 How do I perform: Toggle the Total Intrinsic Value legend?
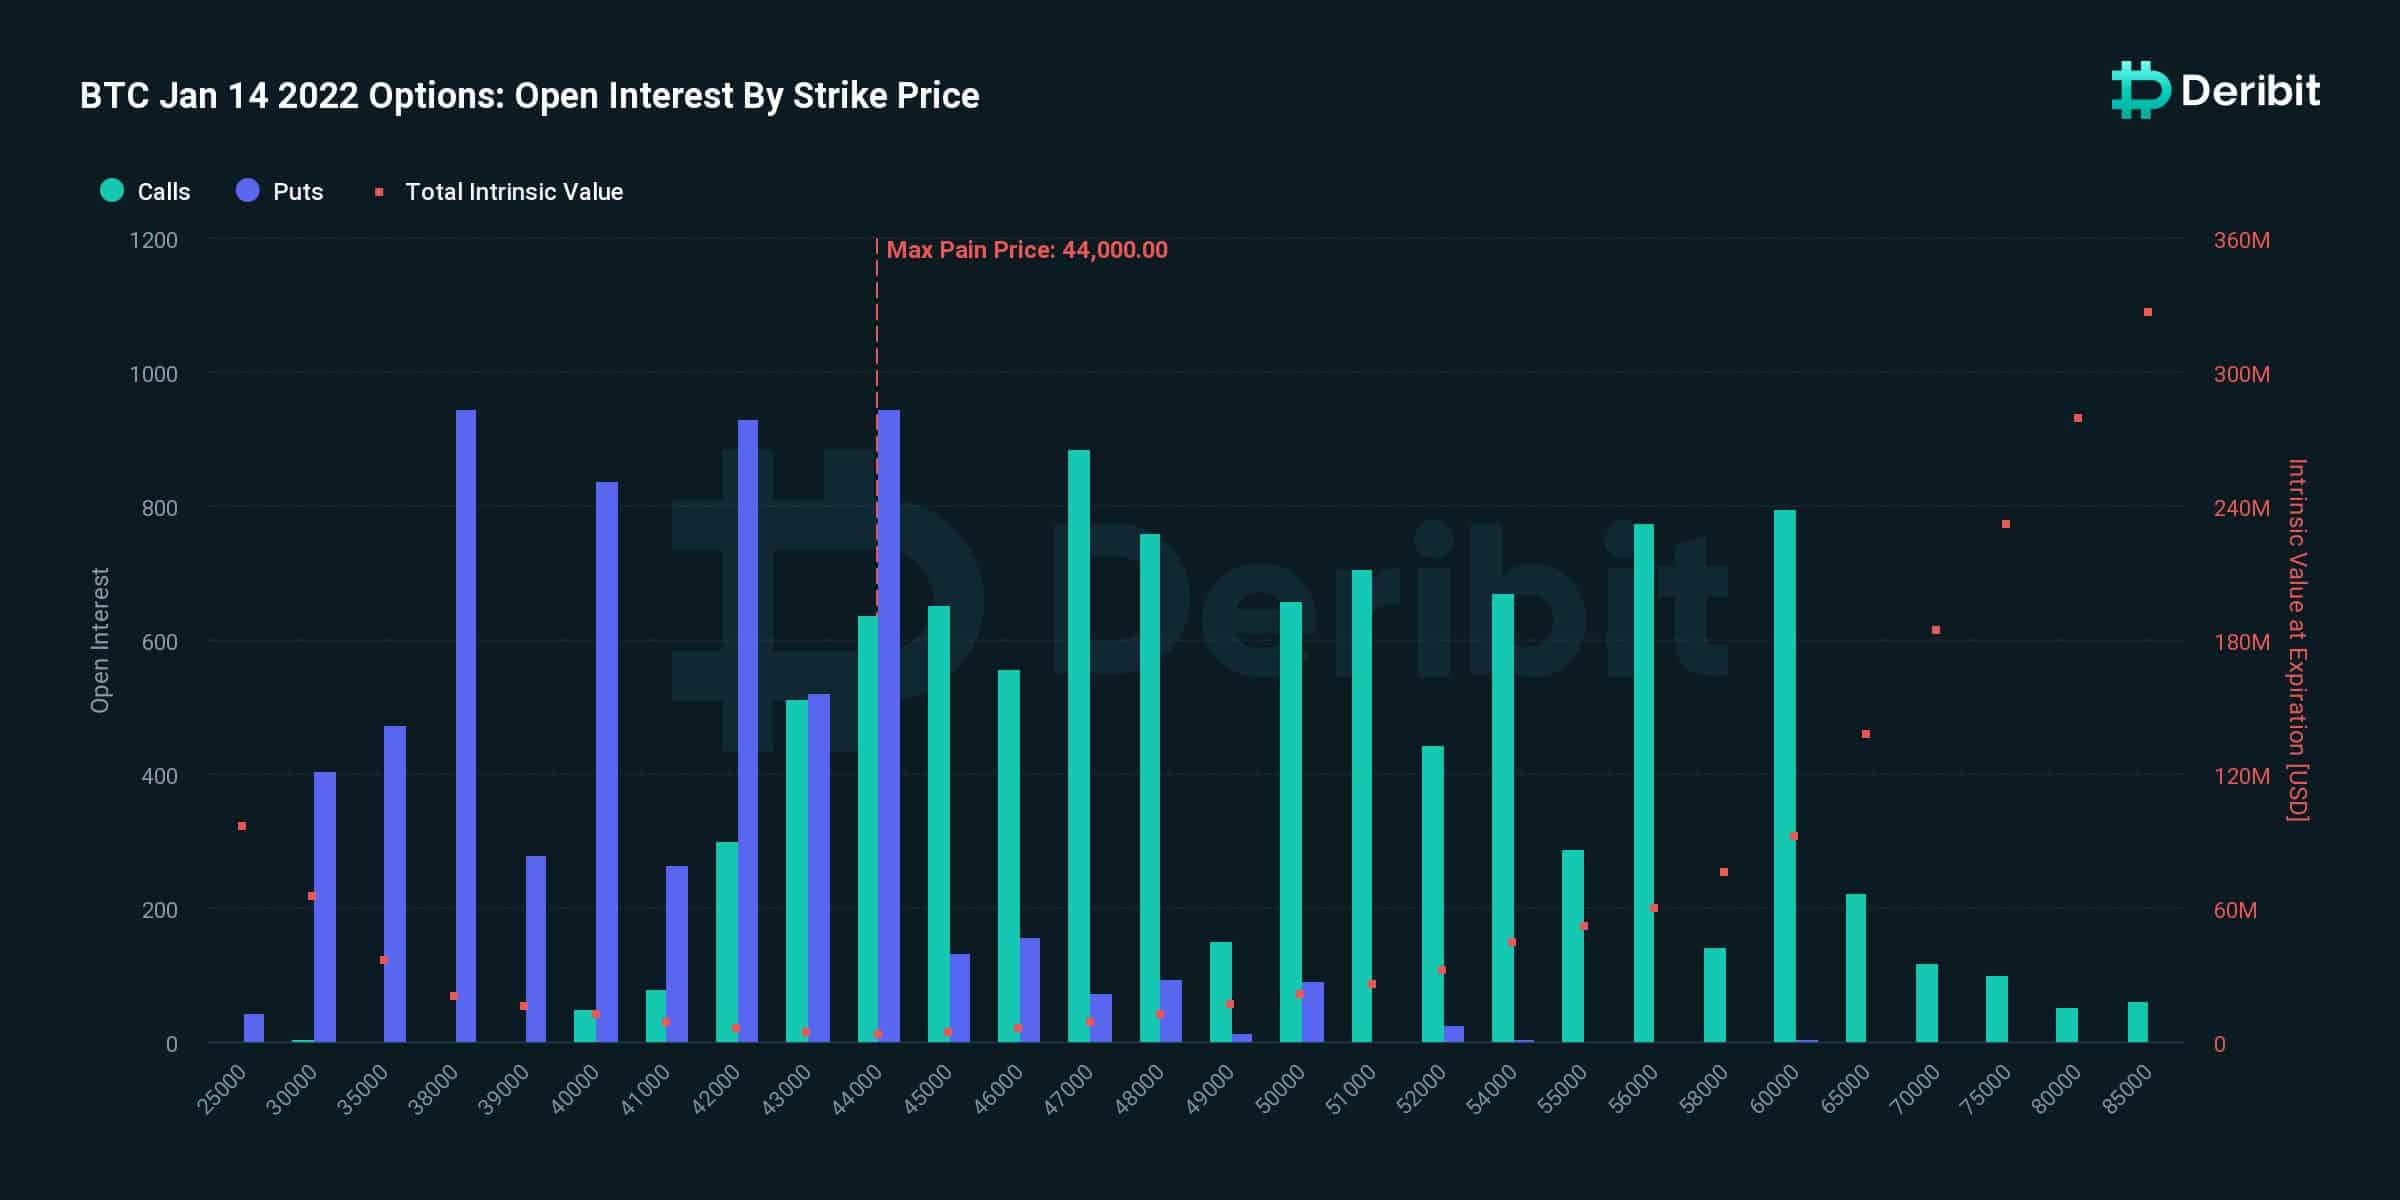pyautogui.click(x=499, y=191)
